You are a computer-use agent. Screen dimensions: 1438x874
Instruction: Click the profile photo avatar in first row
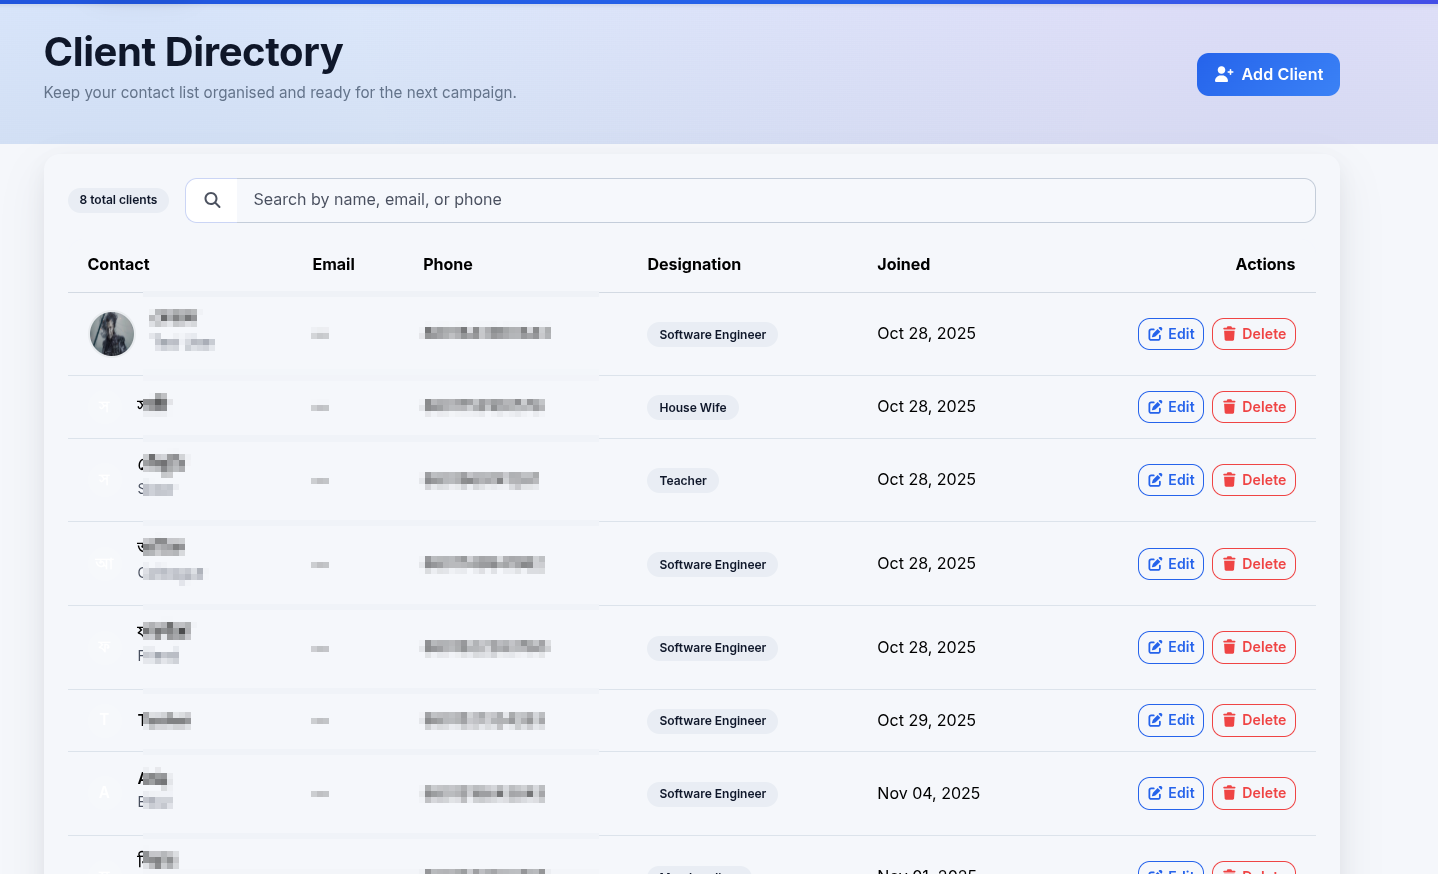click(x=112, y=334)
